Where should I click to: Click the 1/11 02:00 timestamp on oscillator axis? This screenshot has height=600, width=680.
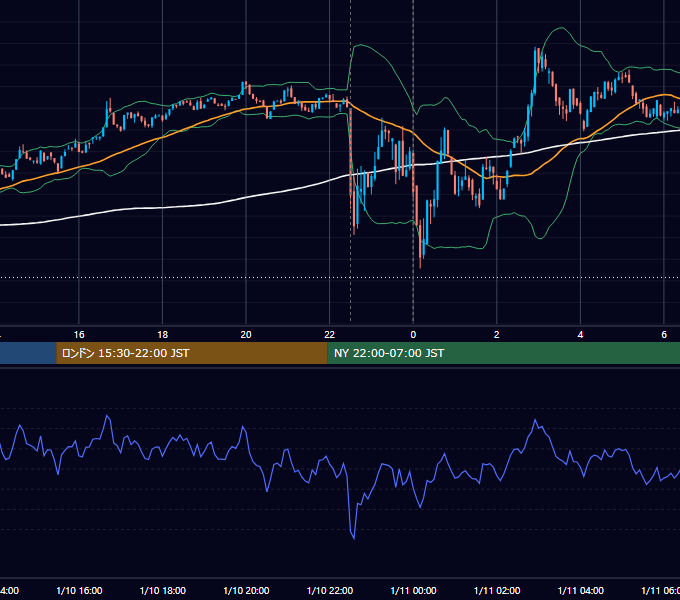pos(497,590)
